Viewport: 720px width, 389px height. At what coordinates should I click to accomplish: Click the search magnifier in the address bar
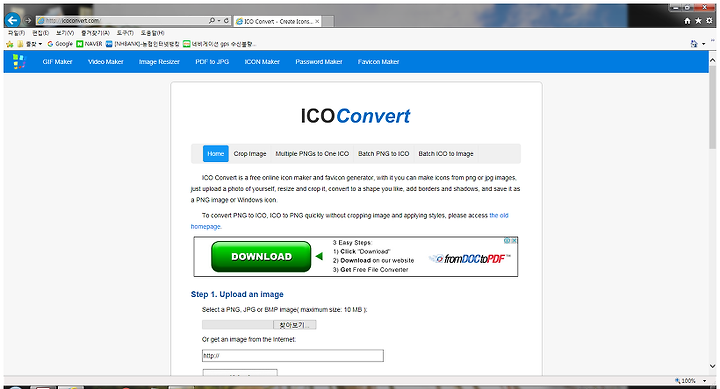212,21
